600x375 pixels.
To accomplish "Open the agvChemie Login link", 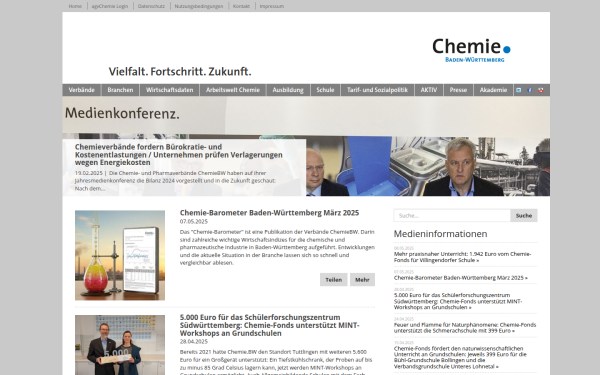I will (x=110, y=6).
